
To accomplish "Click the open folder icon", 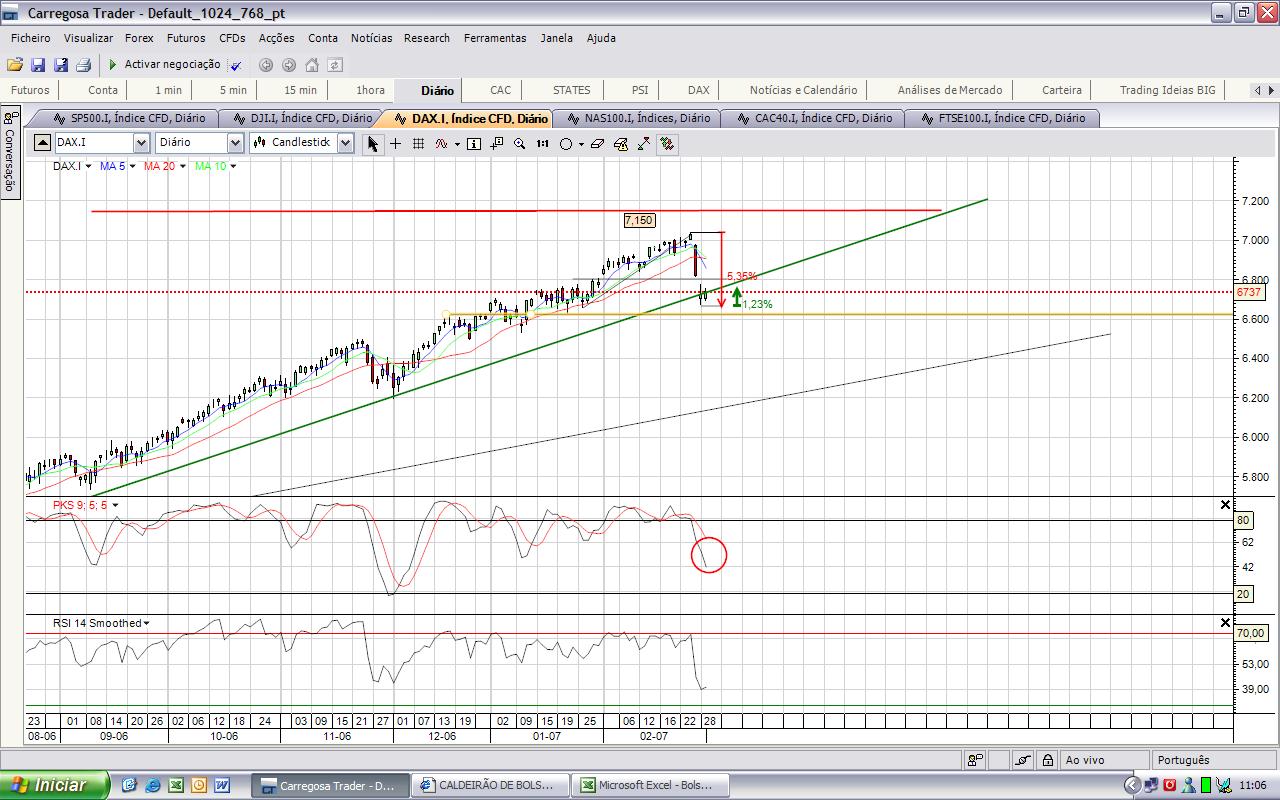I will [15, 65].
